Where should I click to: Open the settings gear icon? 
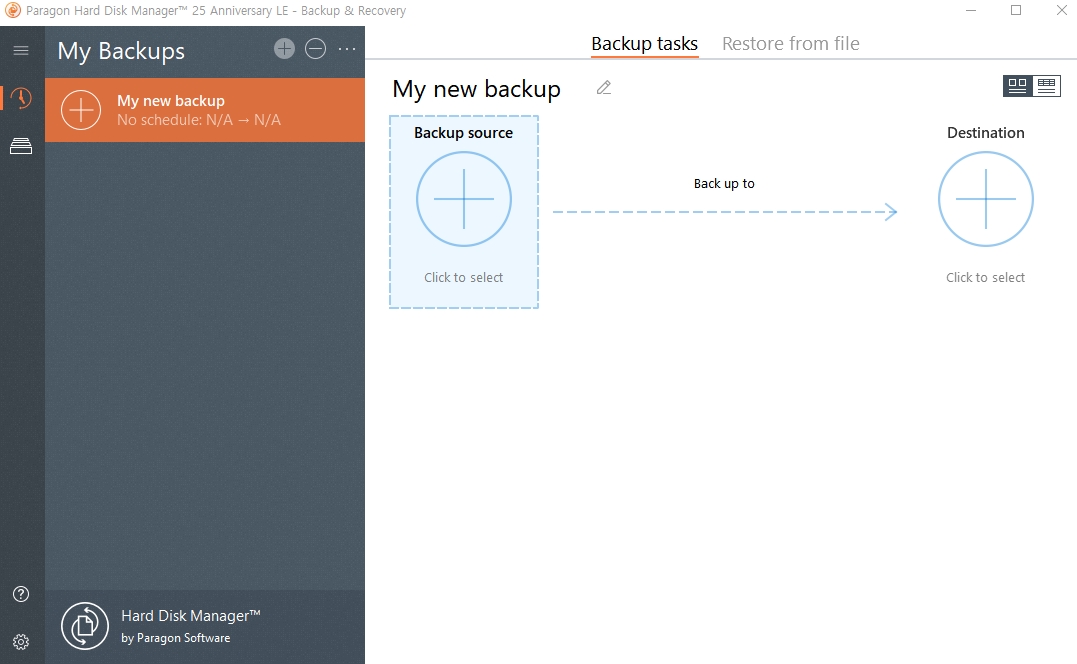click(x=21, y=641)
